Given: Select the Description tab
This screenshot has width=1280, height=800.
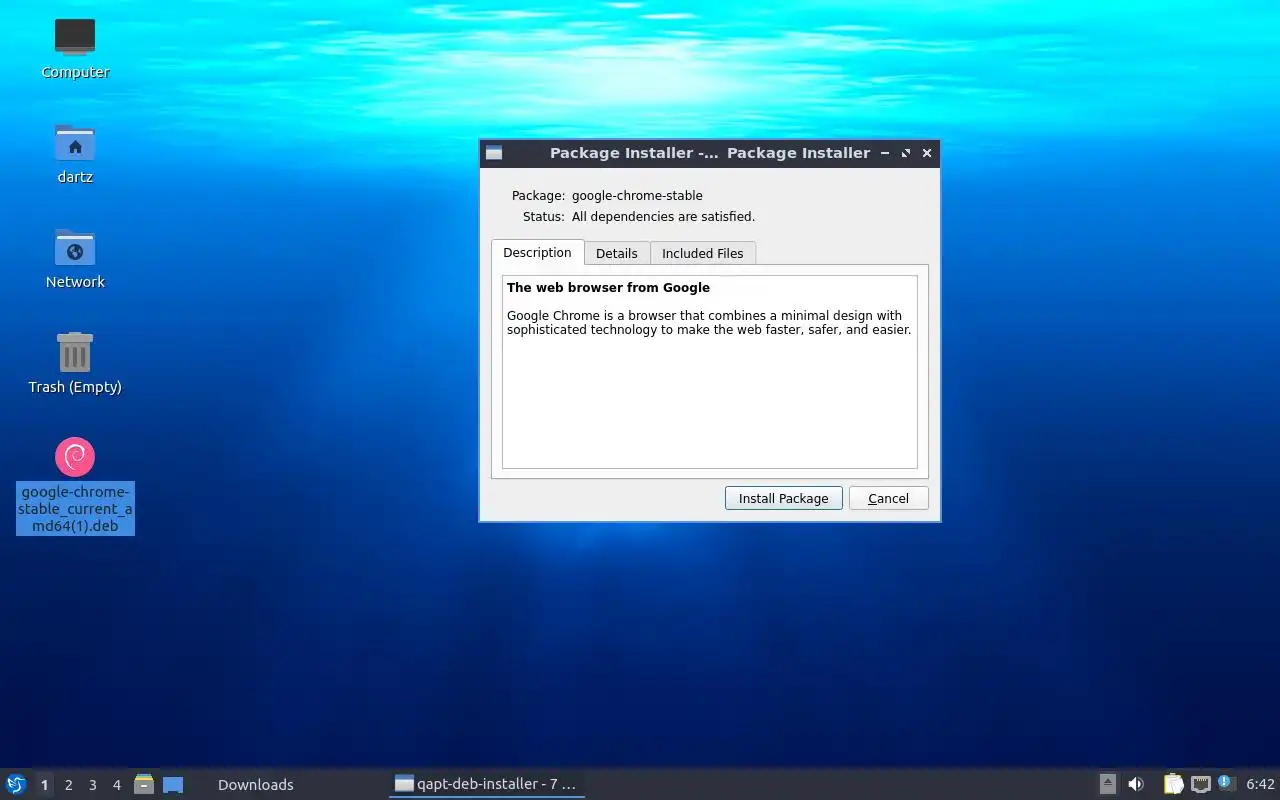Looking at the screenshot, I should pos(537,252).
